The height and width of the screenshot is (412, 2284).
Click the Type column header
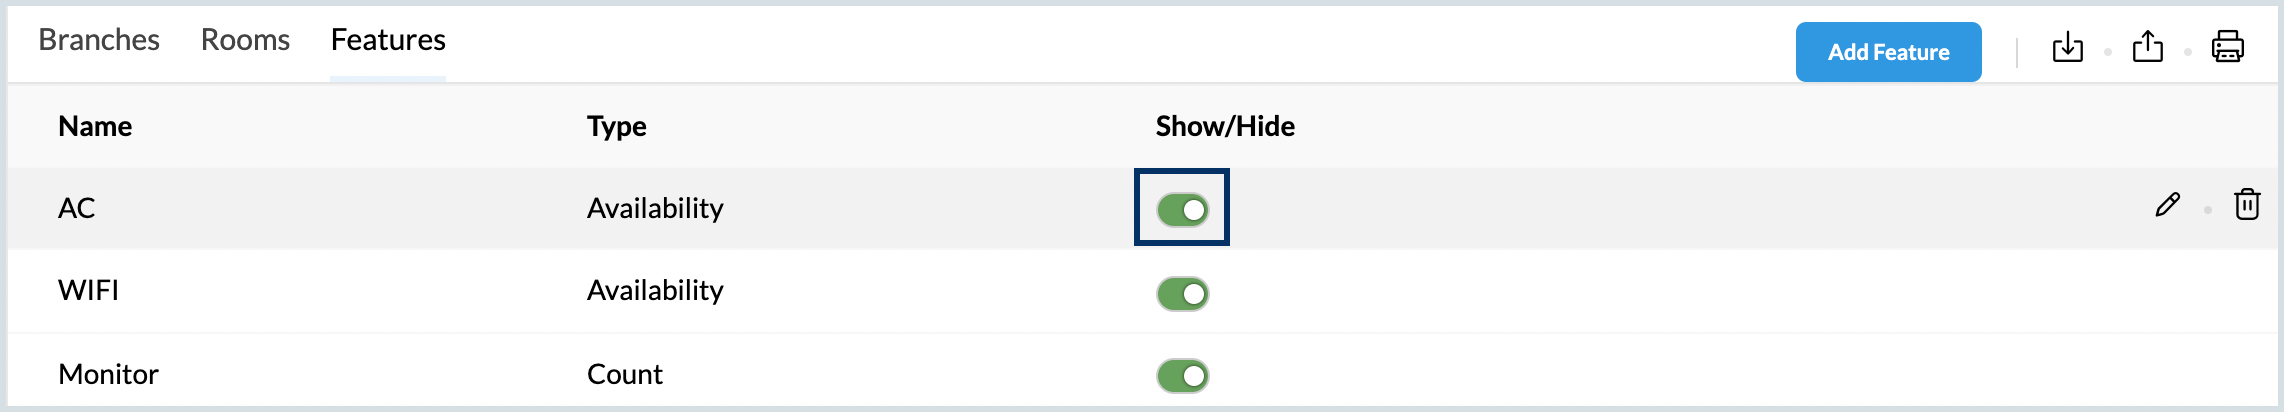pyautogui.click(x=616, y=126)
